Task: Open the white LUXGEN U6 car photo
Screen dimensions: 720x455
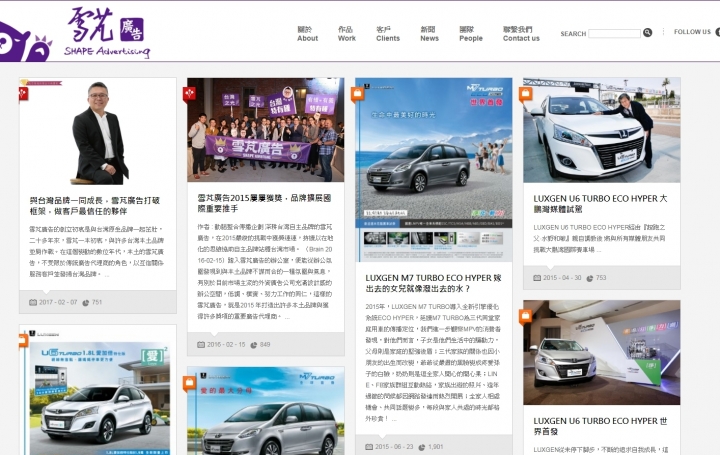Action: coord(602,130)
